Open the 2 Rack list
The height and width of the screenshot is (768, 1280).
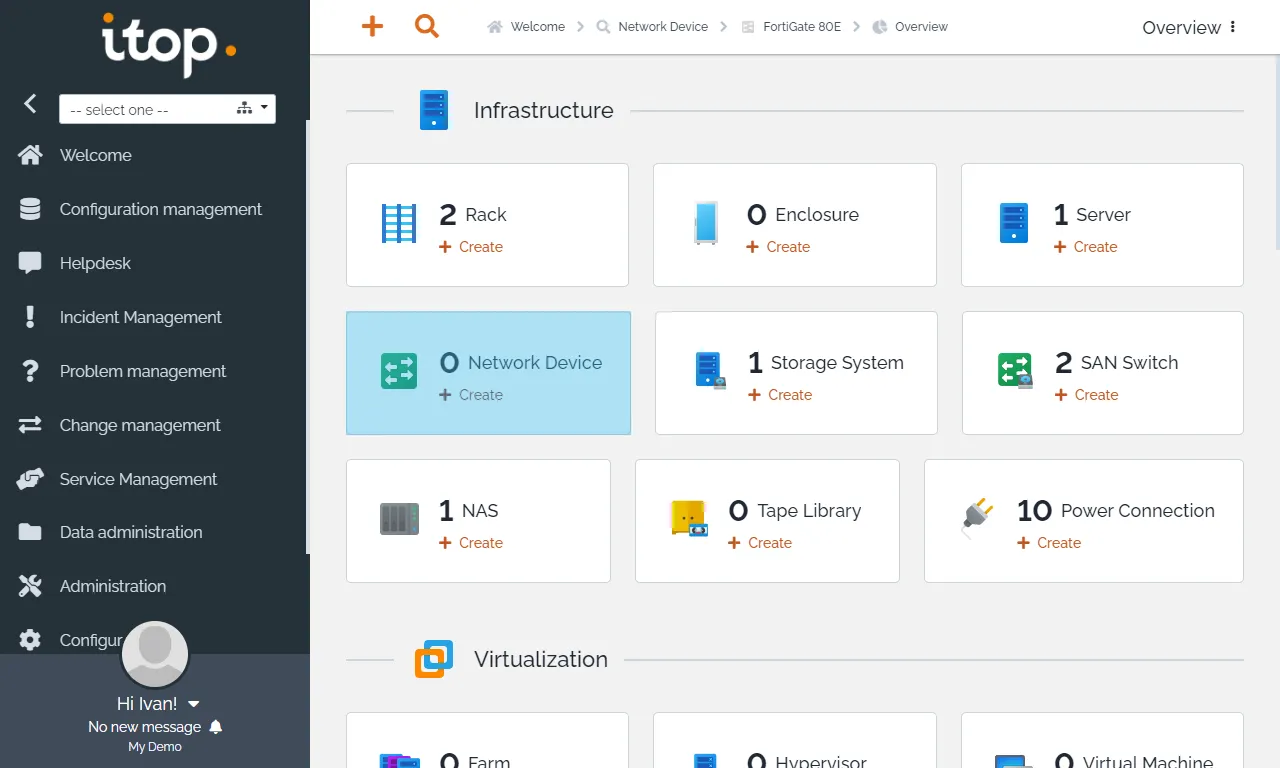pyautogui.click(x=473, y=214)
